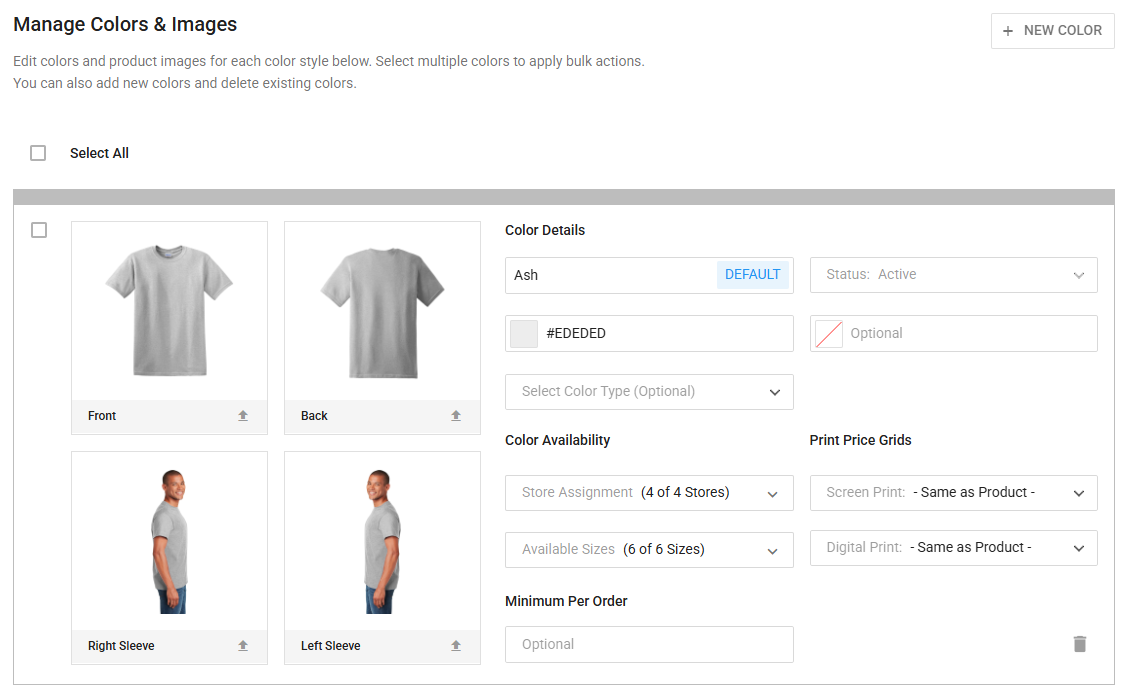Click upload icon for Left Sleeve image
This screenshot has height=700, width=1129.
coord(456,646)
